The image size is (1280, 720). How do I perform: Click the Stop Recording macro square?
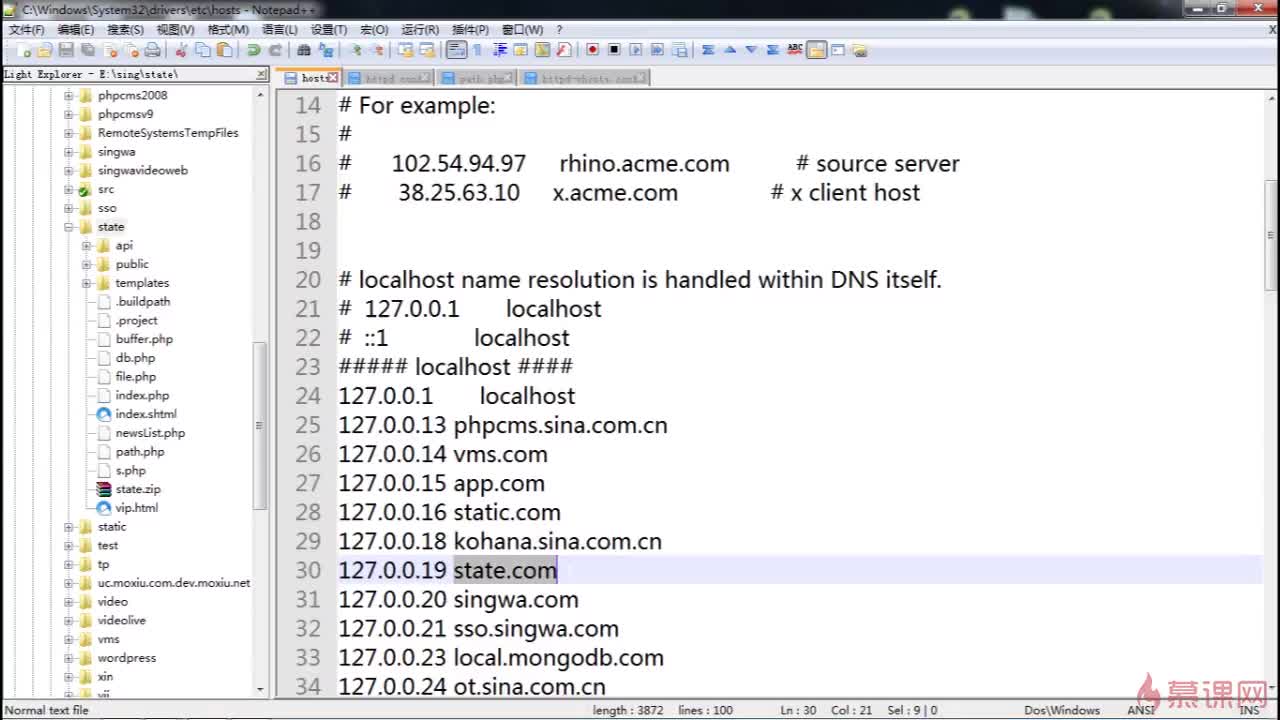(x=614, y=50)
